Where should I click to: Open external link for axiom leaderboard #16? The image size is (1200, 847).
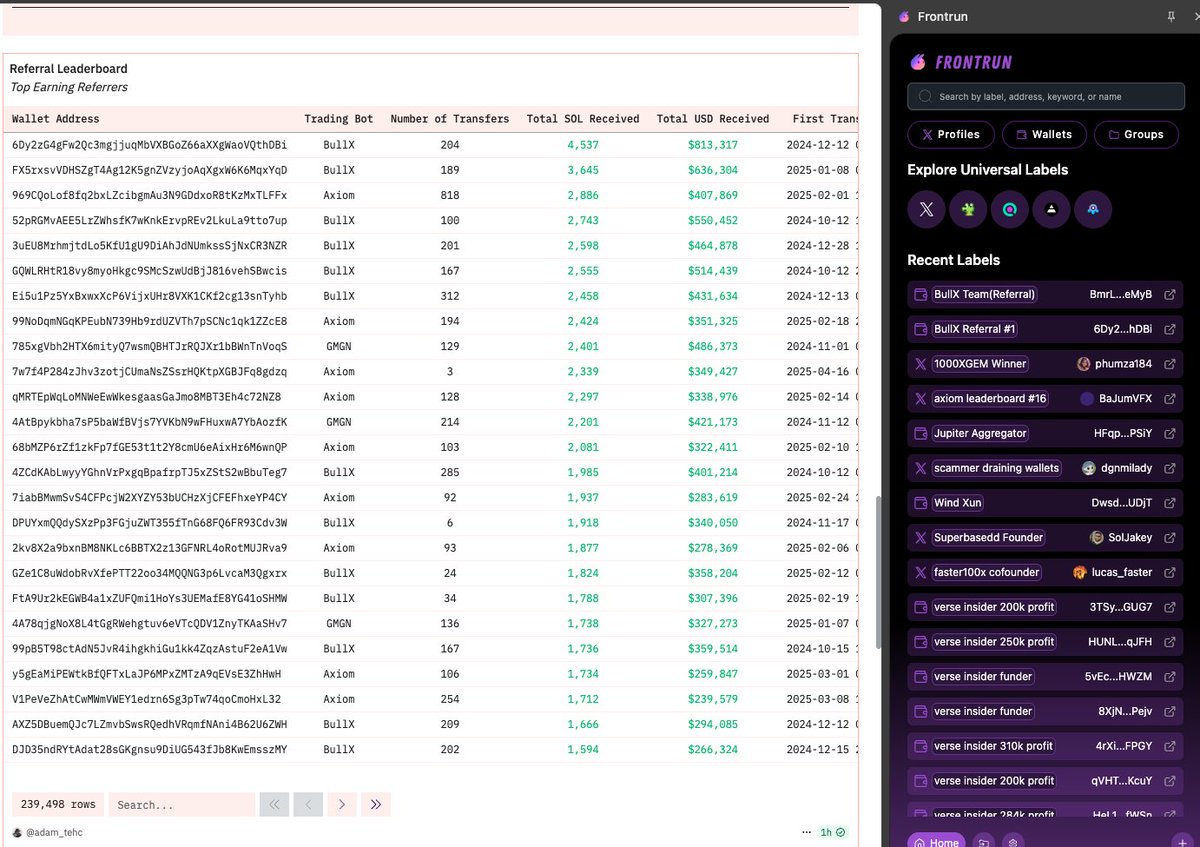[x=1169, y=399]
